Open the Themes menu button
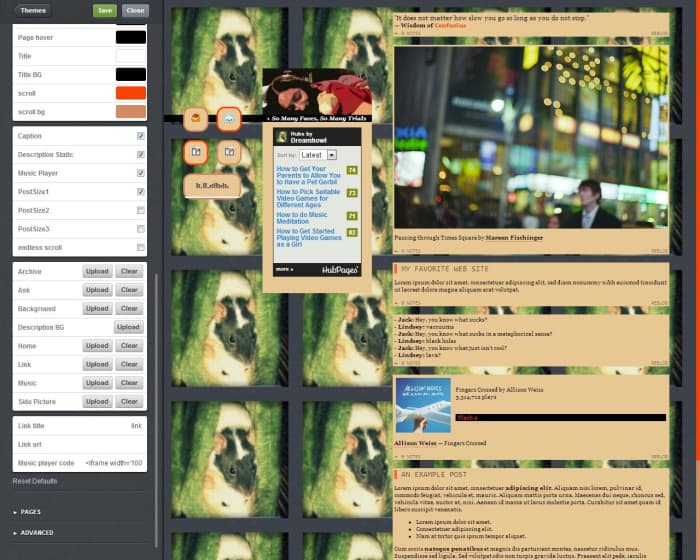This screenshot has width=700, height=560. pos(33,10)
